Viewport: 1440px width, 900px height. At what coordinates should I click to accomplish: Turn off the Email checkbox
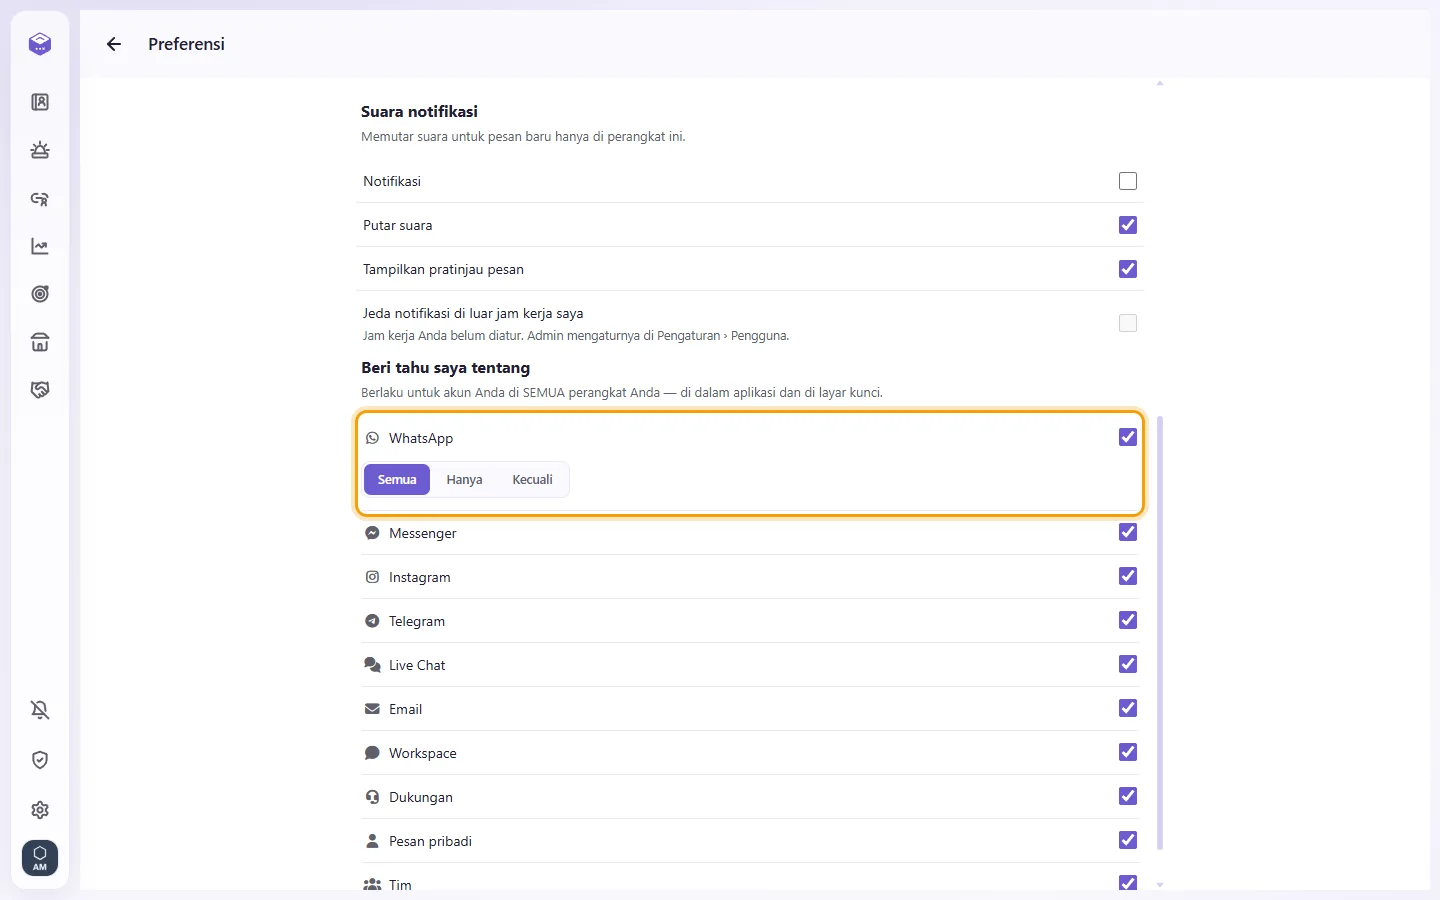point(1128,708)
